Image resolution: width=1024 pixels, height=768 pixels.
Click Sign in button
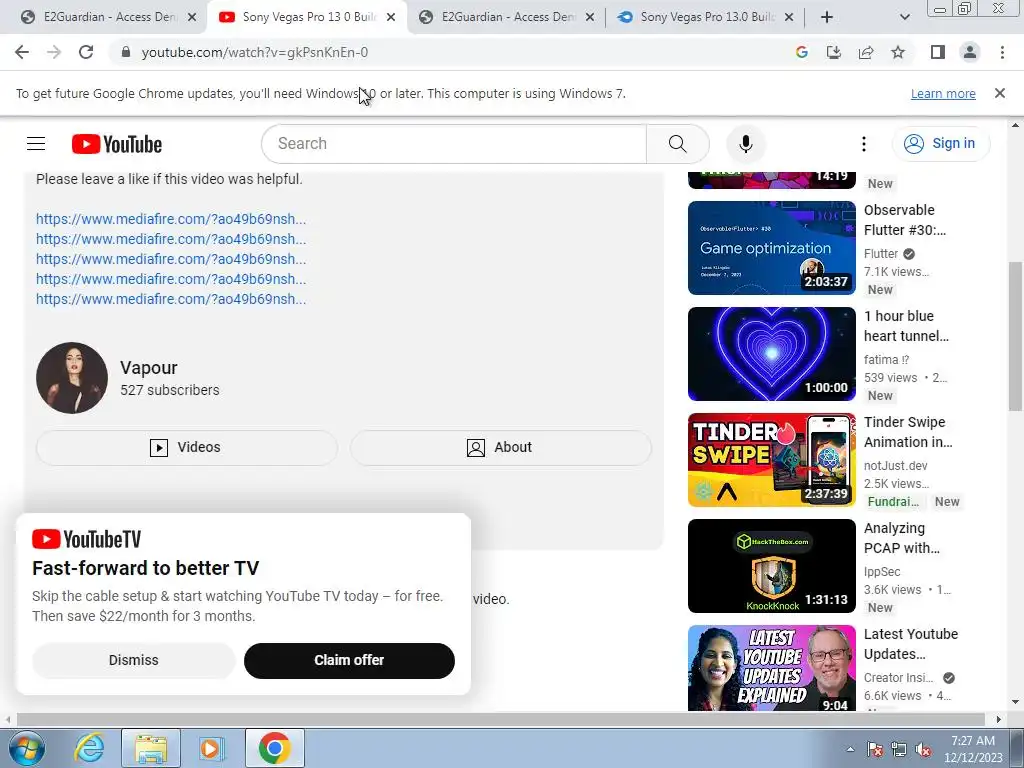pos(940,144)
